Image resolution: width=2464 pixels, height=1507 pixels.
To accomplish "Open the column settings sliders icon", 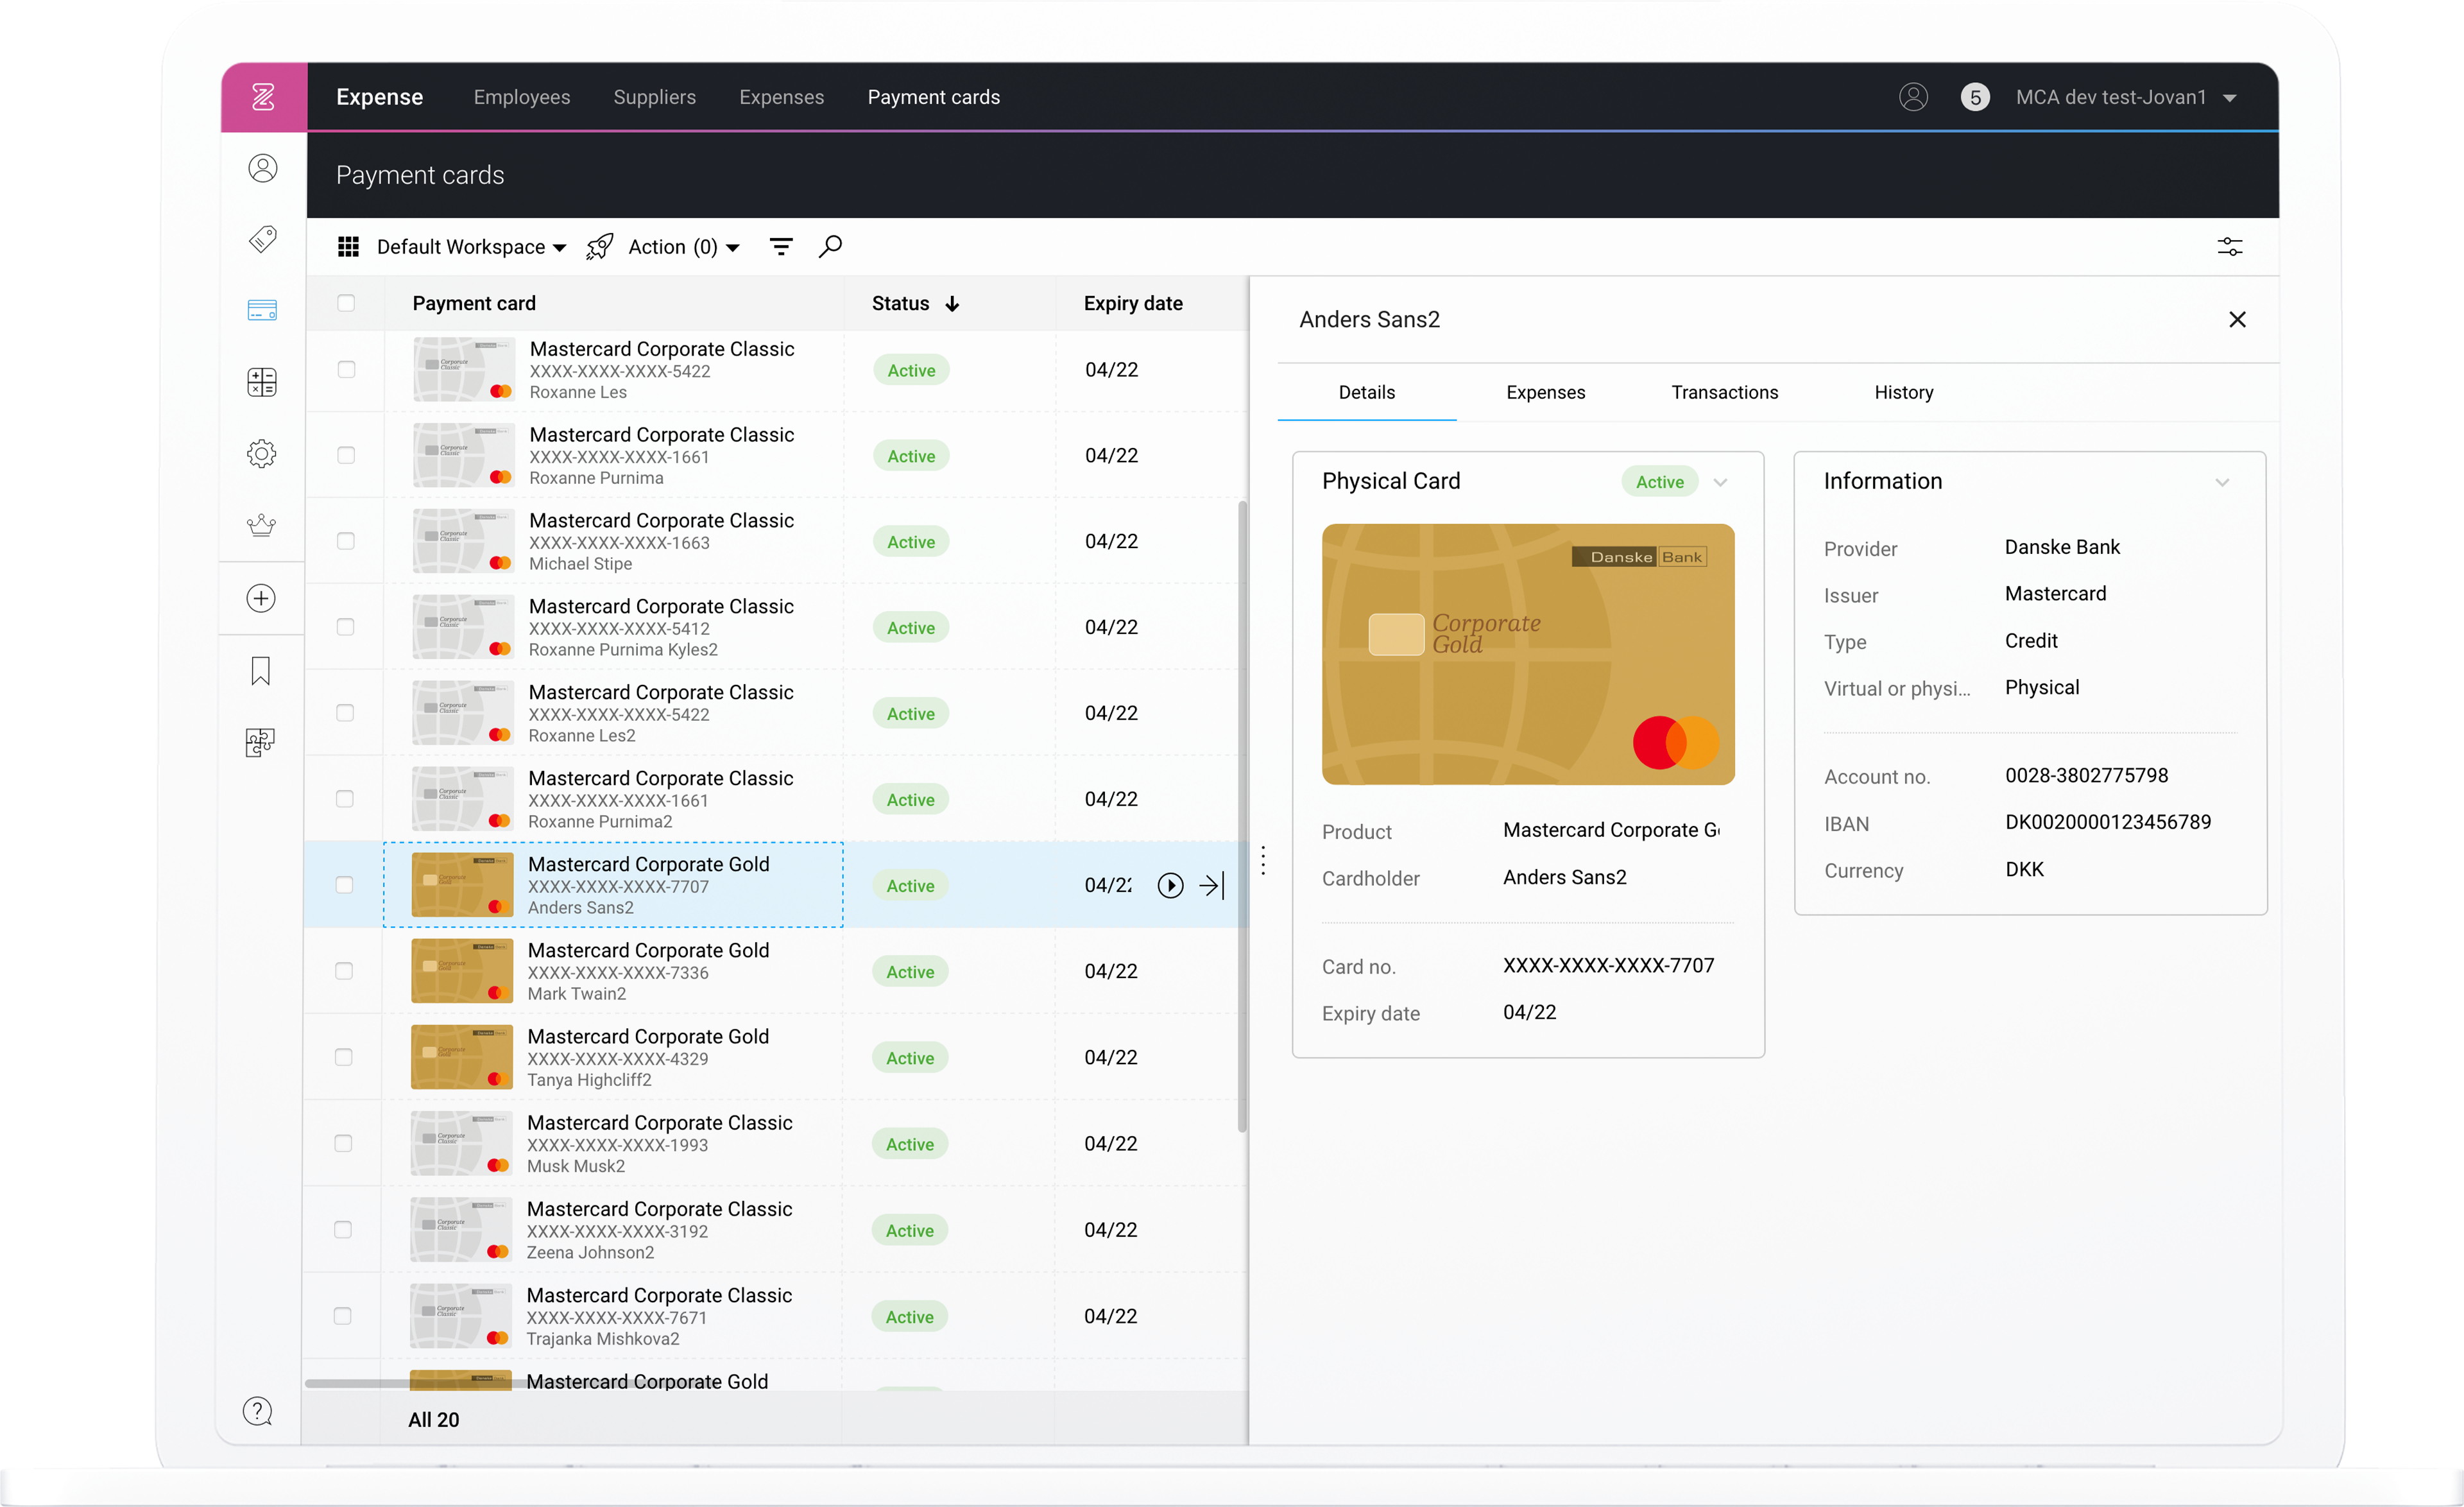I will point(2230,246).
